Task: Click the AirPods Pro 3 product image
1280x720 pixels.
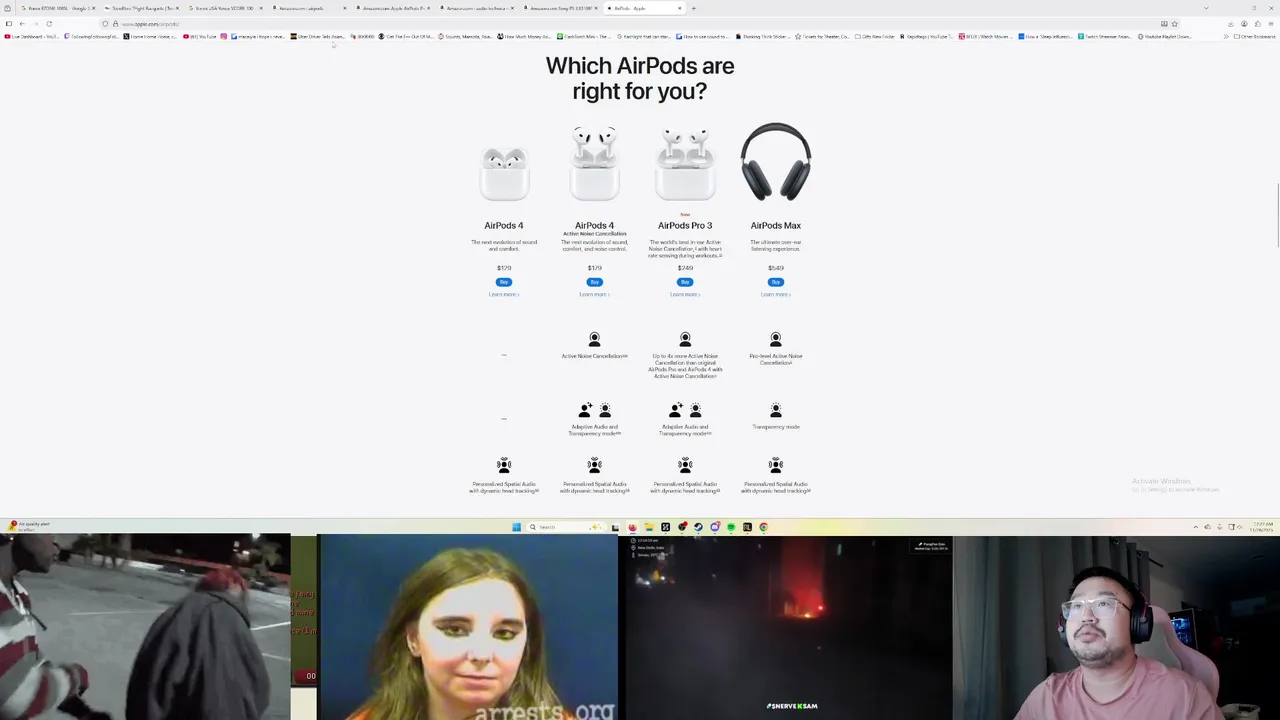Action: 685,163
